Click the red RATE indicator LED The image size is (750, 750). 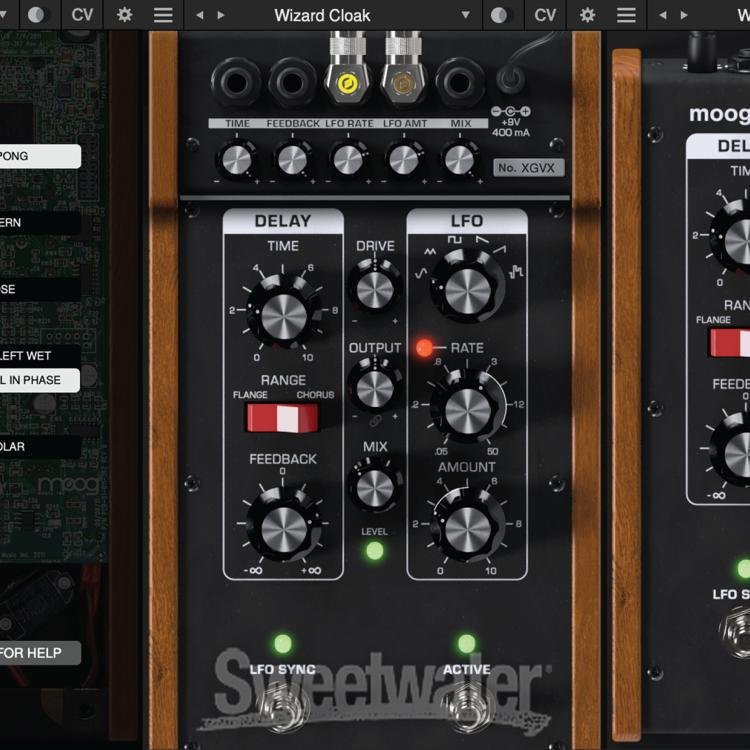tap(424, 348)
